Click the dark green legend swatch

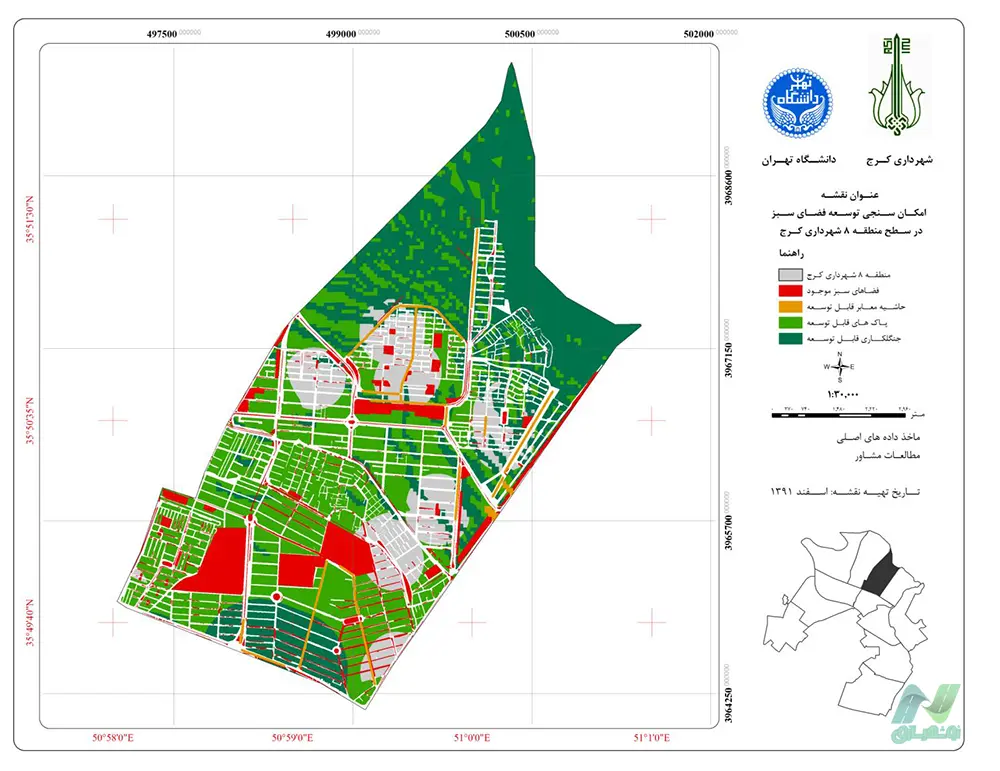(x=791, y=341)
